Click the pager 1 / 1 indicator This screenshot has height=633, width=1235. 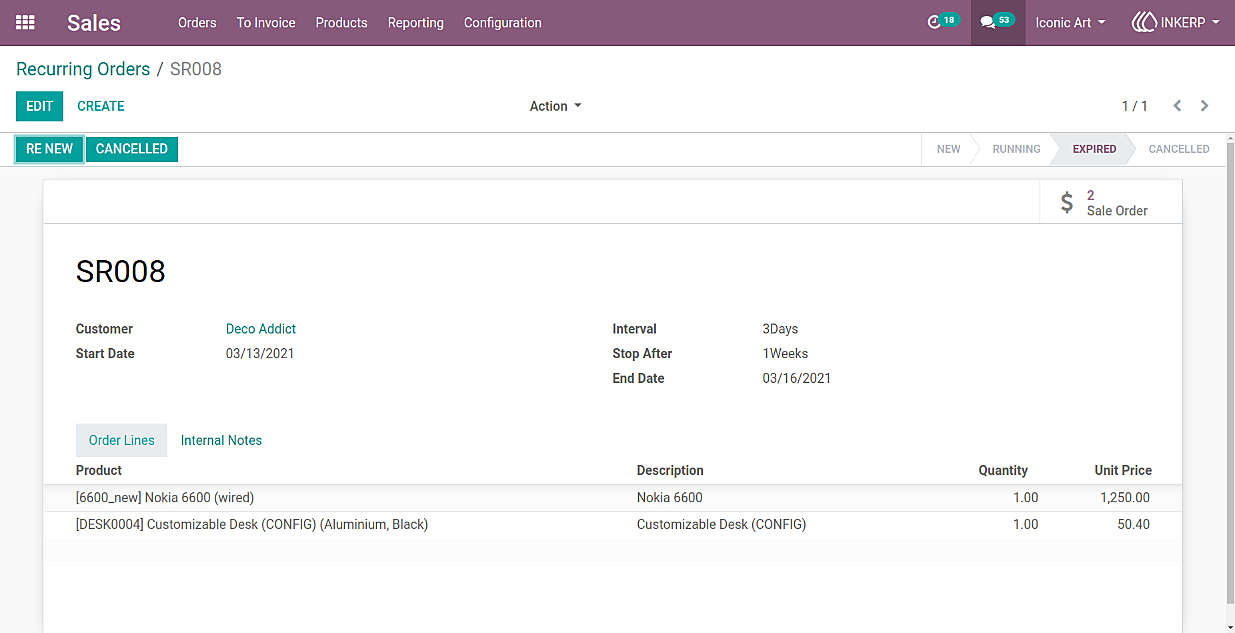1135,106
